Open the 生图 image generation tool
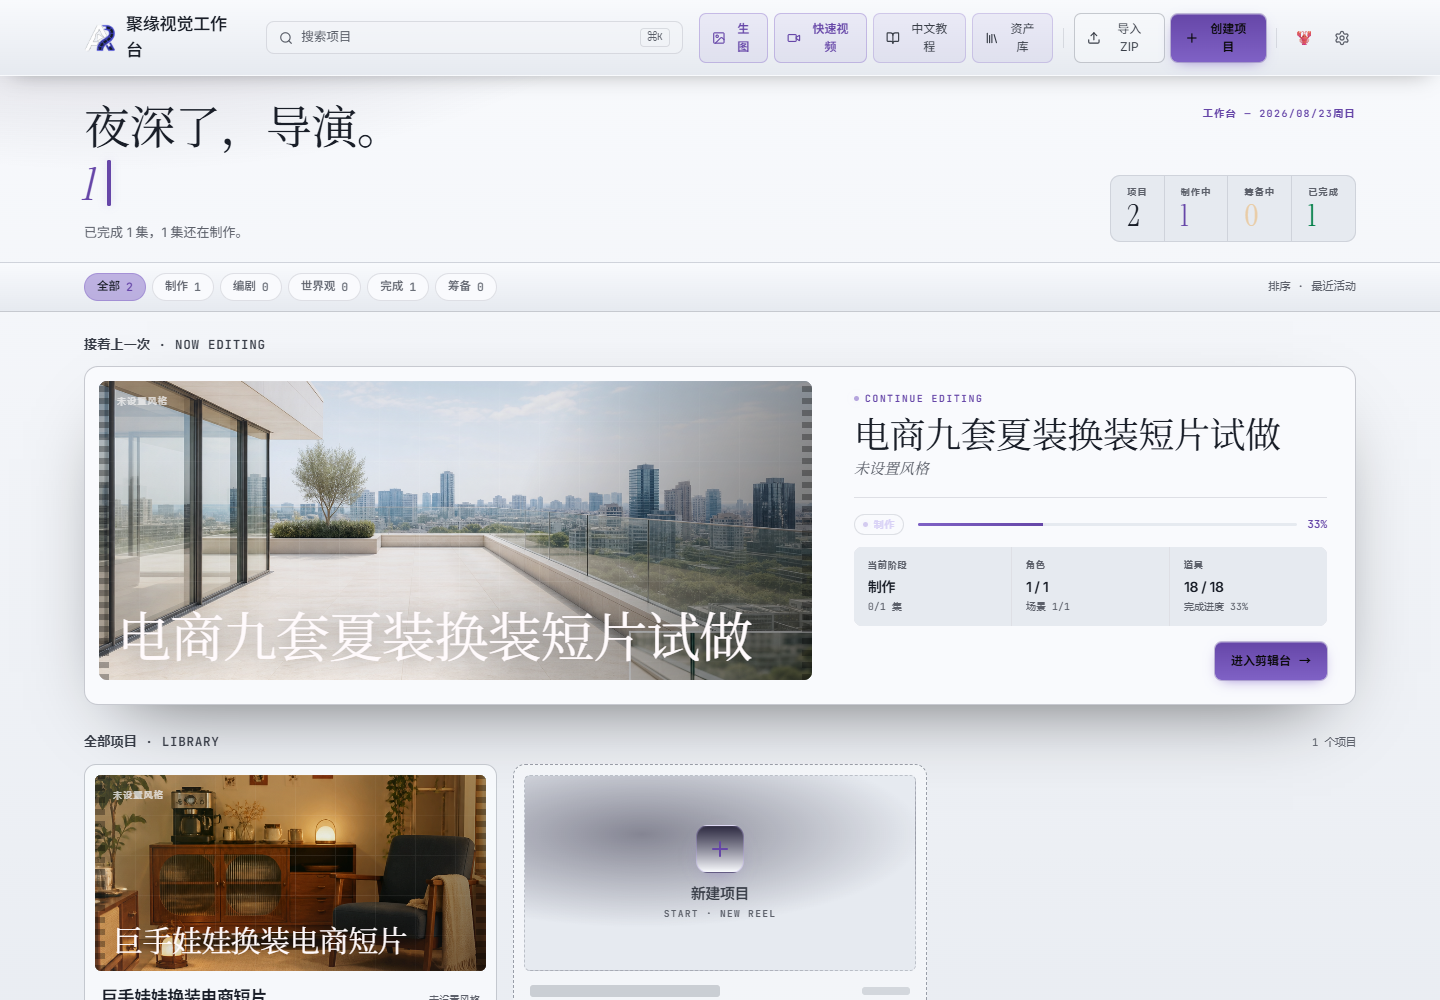The image size is (1440, 1000). click(733, 38)
